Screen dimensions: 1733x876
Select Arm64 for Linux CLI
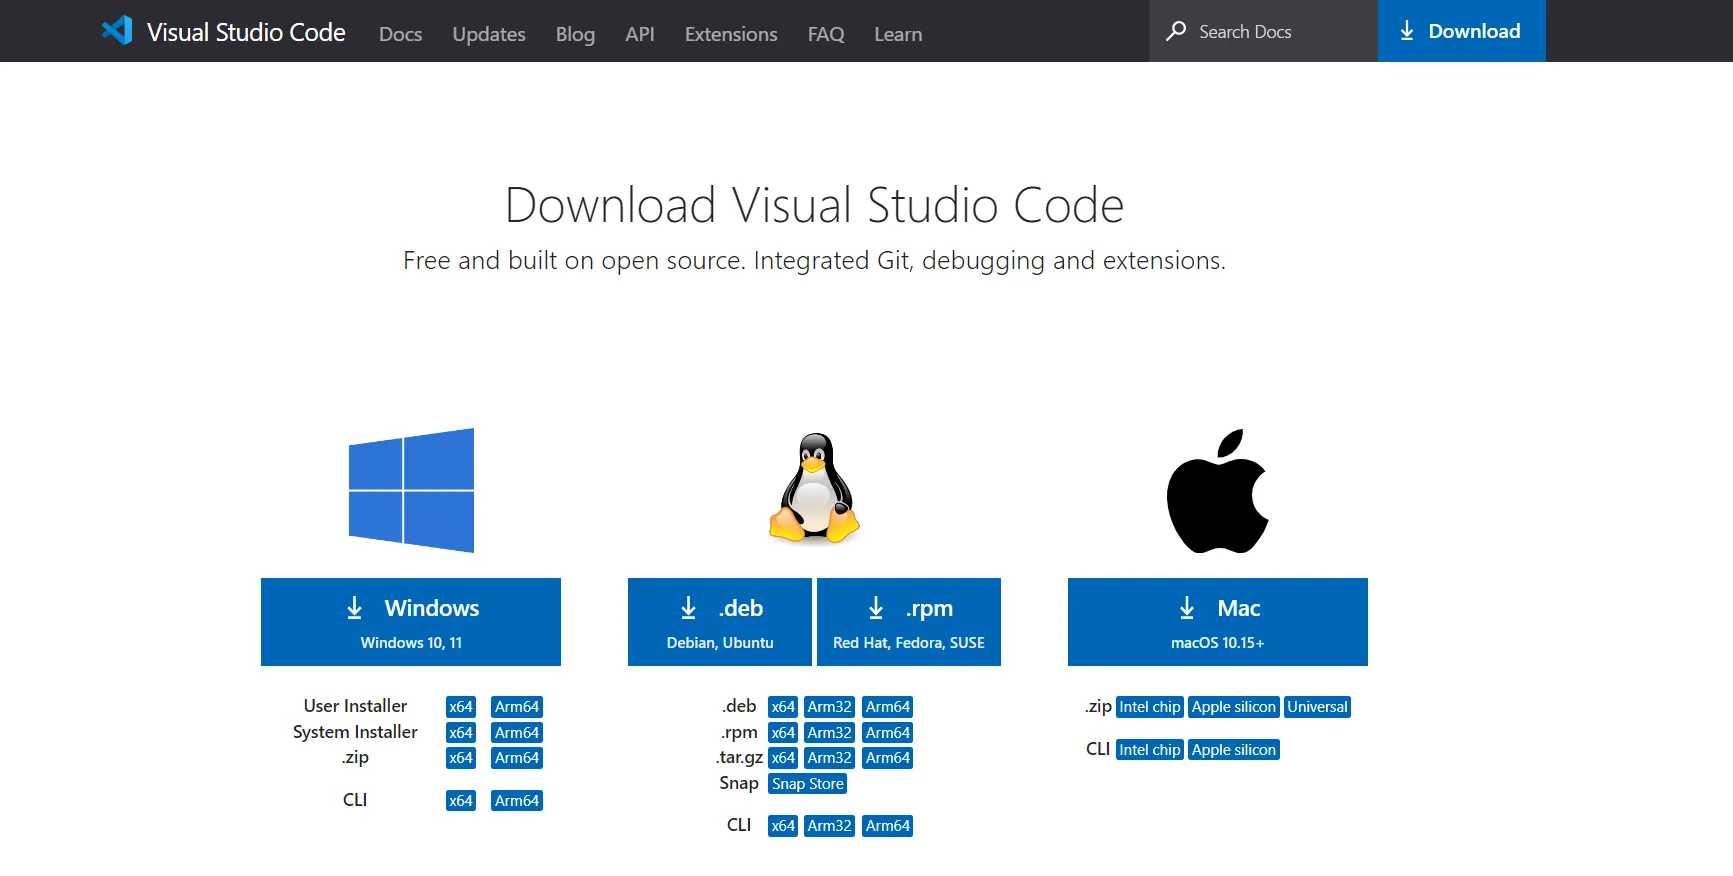[x=888, y=826]
